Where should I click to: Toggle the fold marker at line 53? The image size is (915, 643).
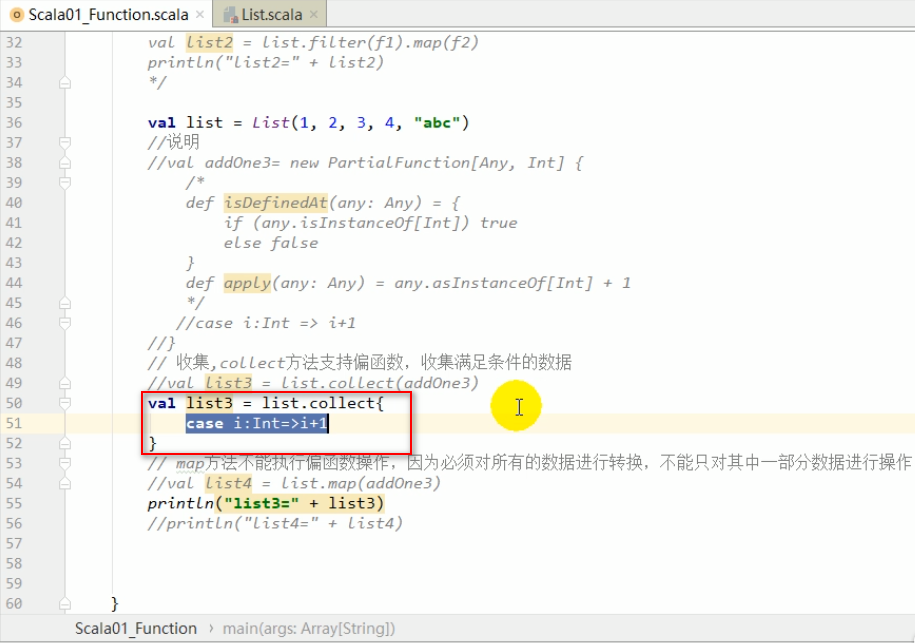tap(65, 463)
